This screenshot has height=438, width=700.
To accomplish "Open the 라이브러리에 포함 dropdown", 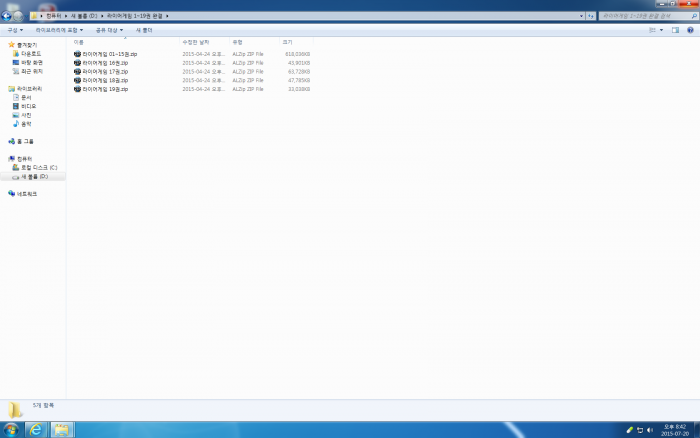I will [59, 30].
